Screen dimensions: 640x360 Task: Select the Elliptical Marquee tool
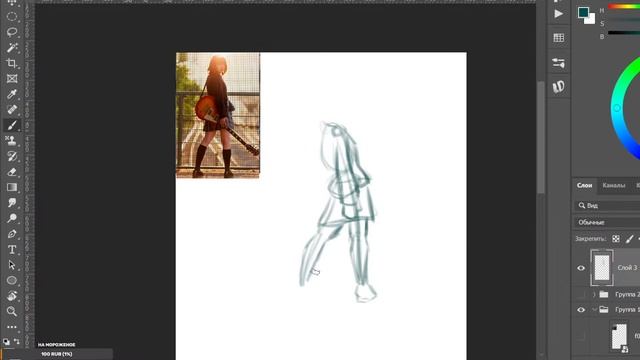(12, 16)
